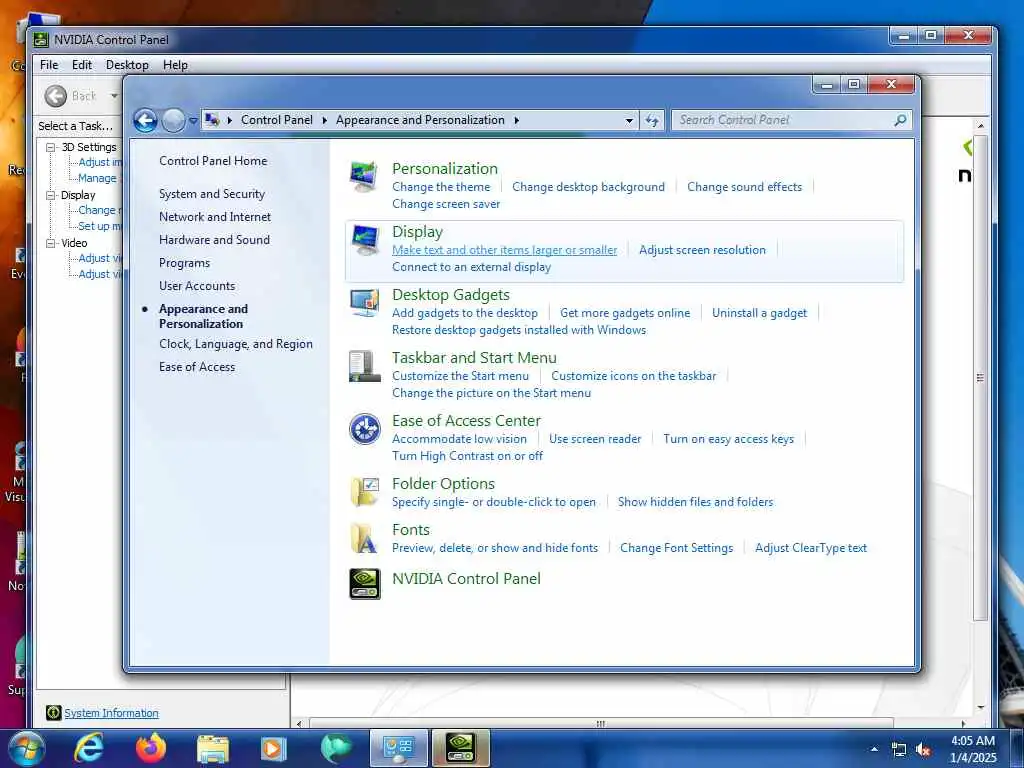Click the network tray icon
Screen dimensions: 1024x768
[899, 750]
